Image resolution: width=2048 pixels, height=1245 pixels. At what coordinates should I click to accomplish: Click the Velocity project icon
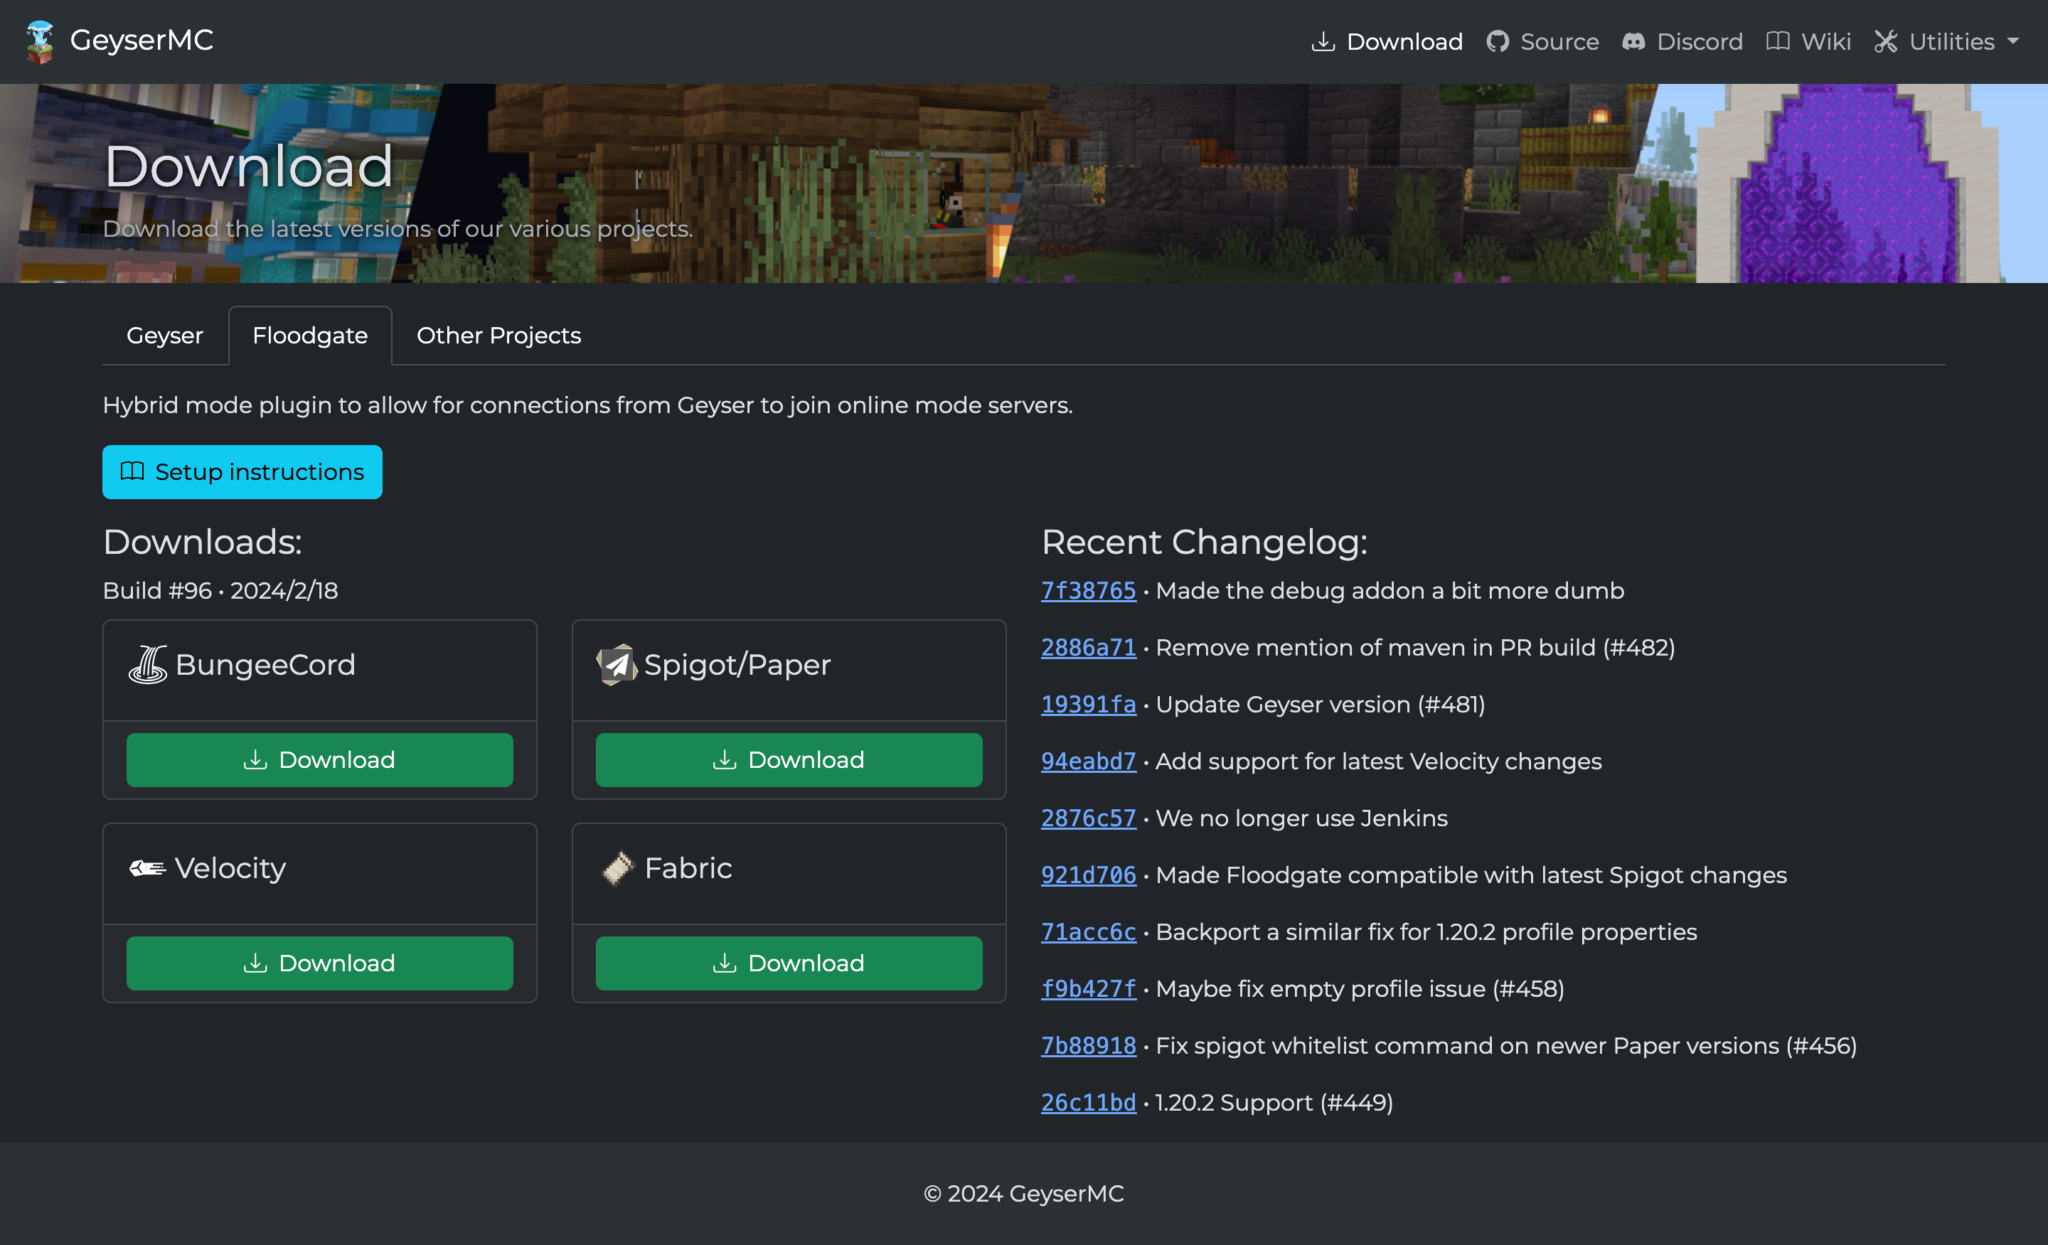[x=145, y=868]
